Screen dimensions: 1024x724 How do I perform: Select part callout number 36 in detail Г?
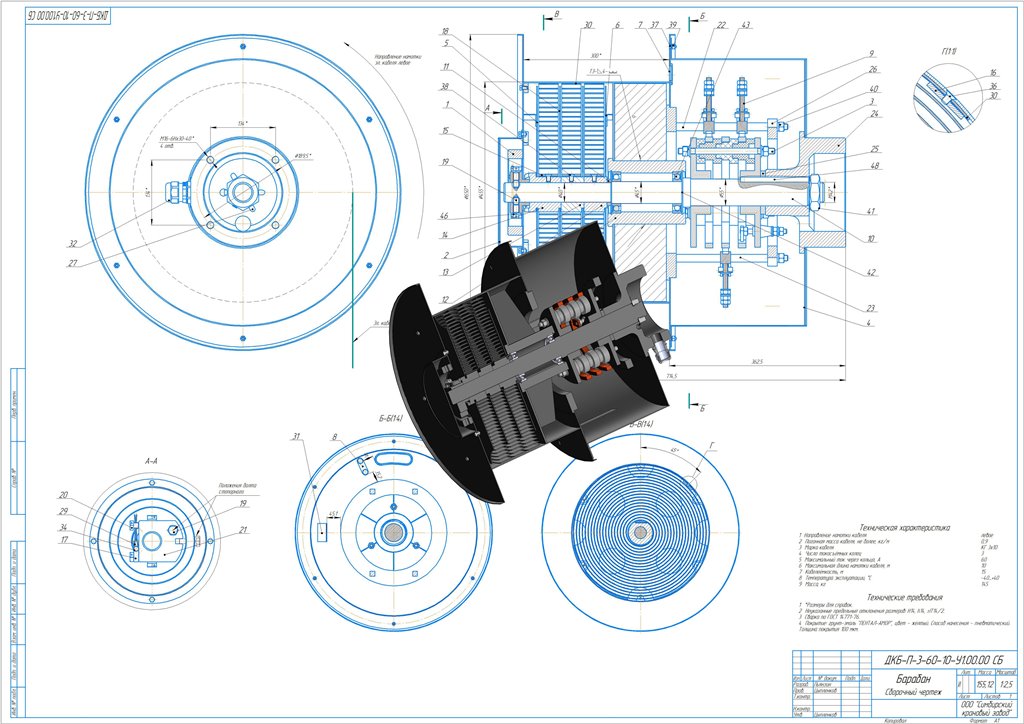[993, 86]
